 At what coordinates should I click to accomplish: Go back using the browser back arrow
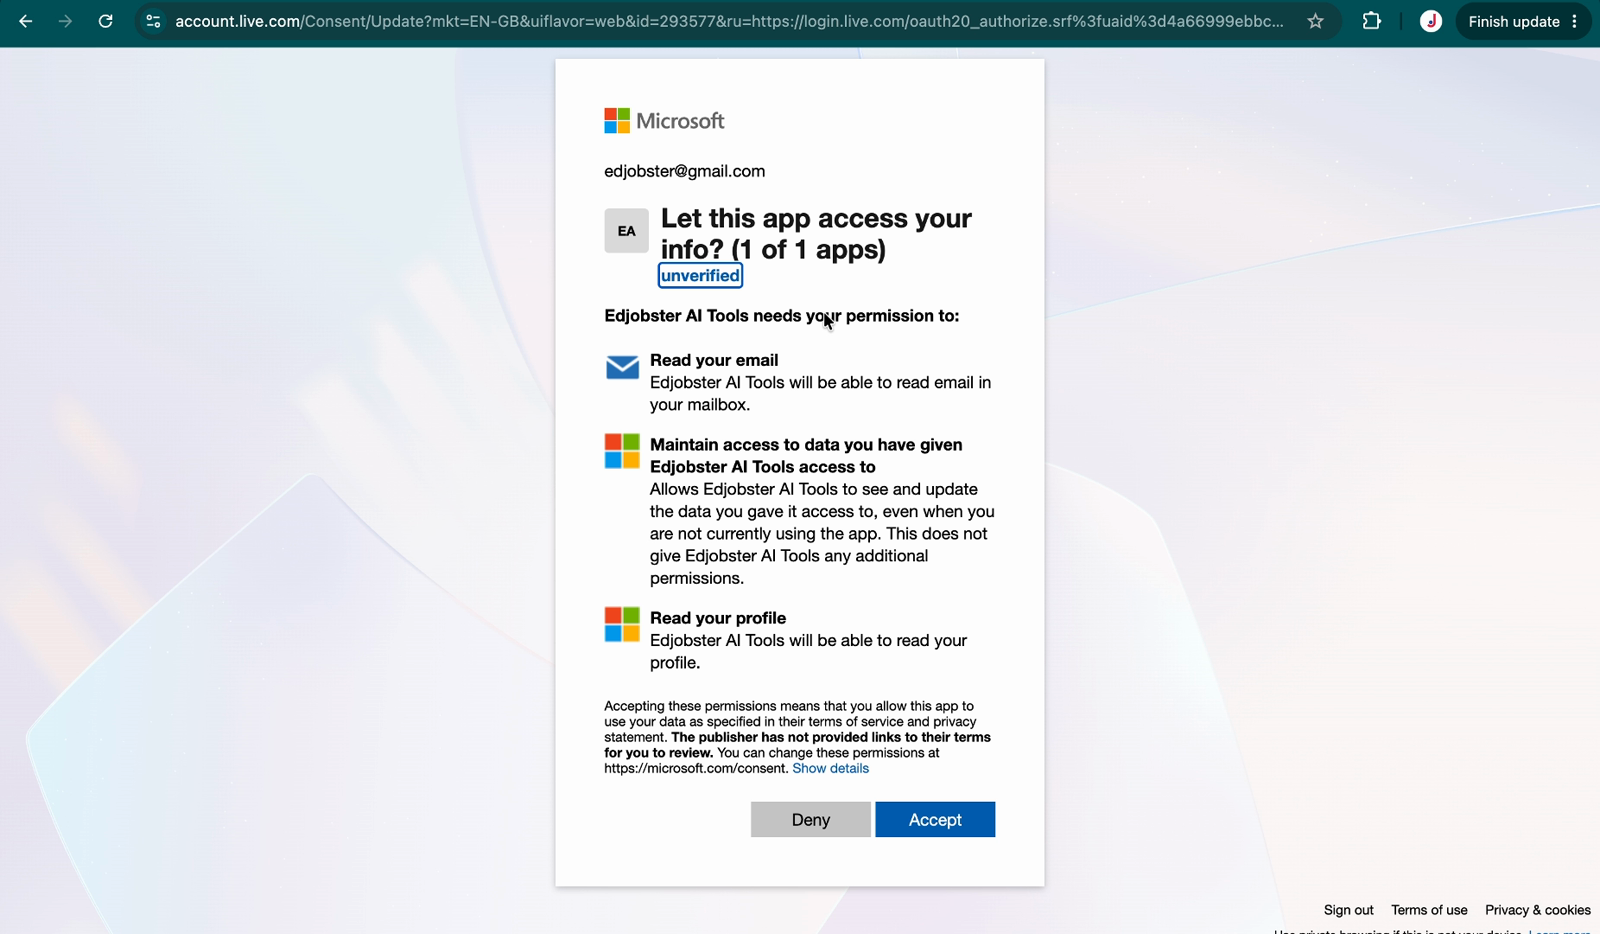tap(26, 21)
